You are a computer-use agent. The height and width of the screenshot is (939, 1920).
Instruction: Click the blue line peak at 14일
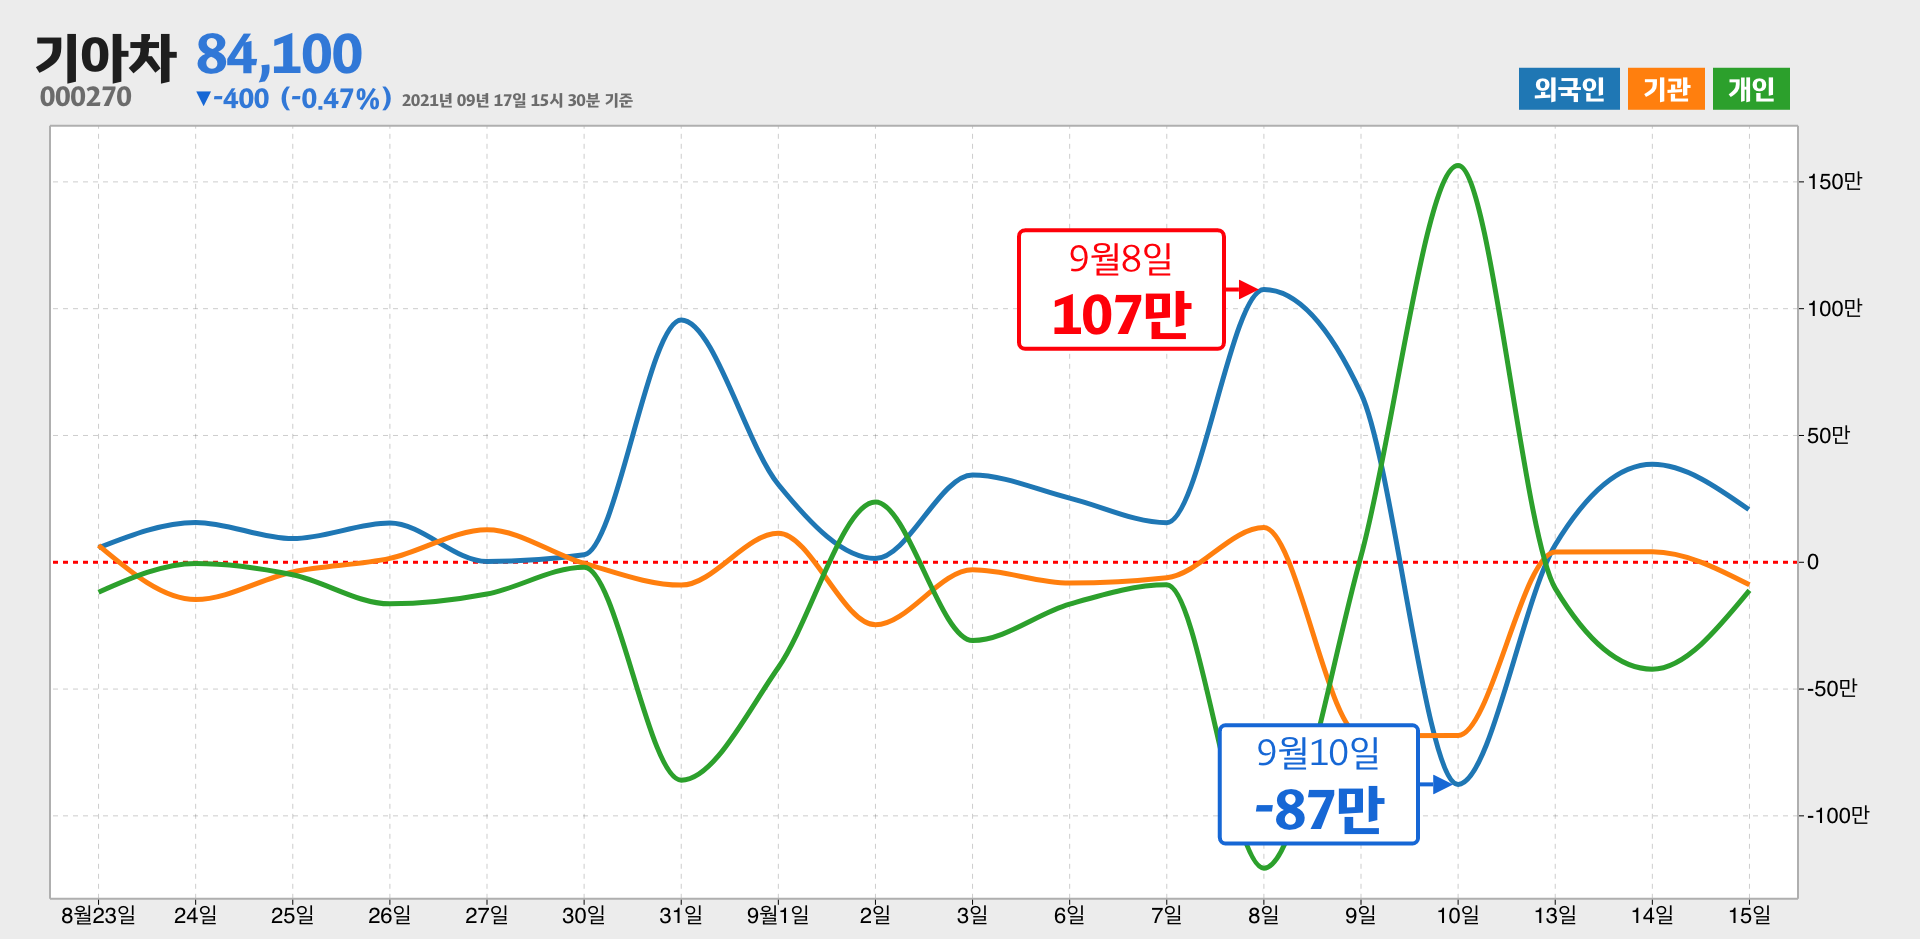coord(1652,464)
